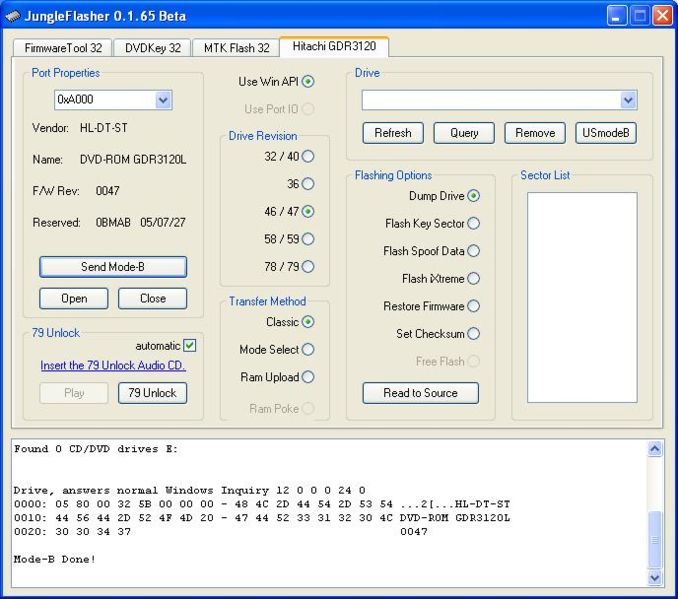Follow the Insert the 79 Unlock Audio CD link

tap(113, 365)
